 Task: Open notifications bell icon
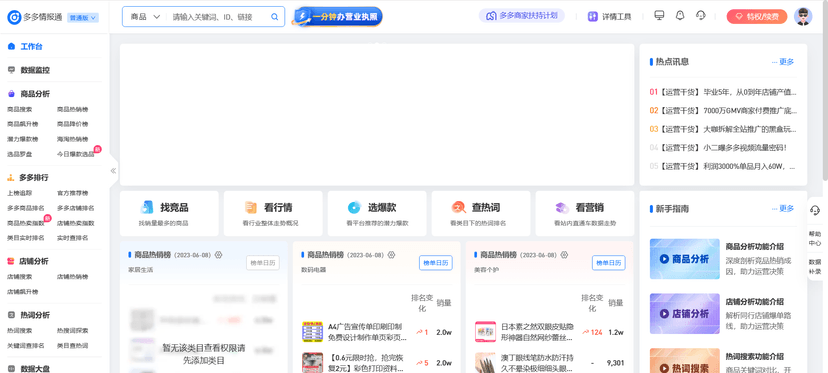680,15
